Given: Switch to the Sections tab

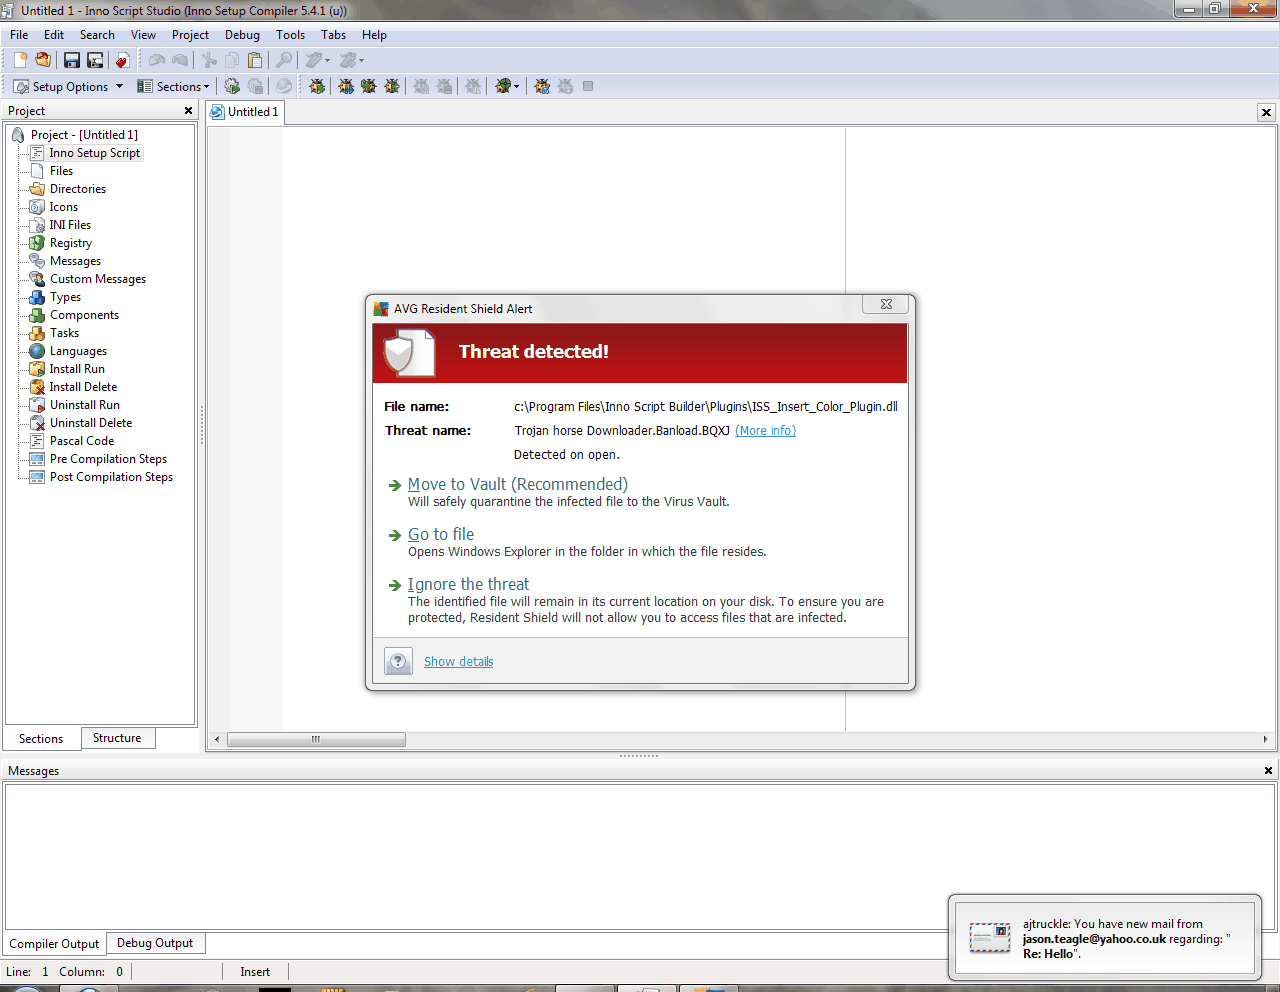Looking at the screenshot, I should tap(41, 739).
